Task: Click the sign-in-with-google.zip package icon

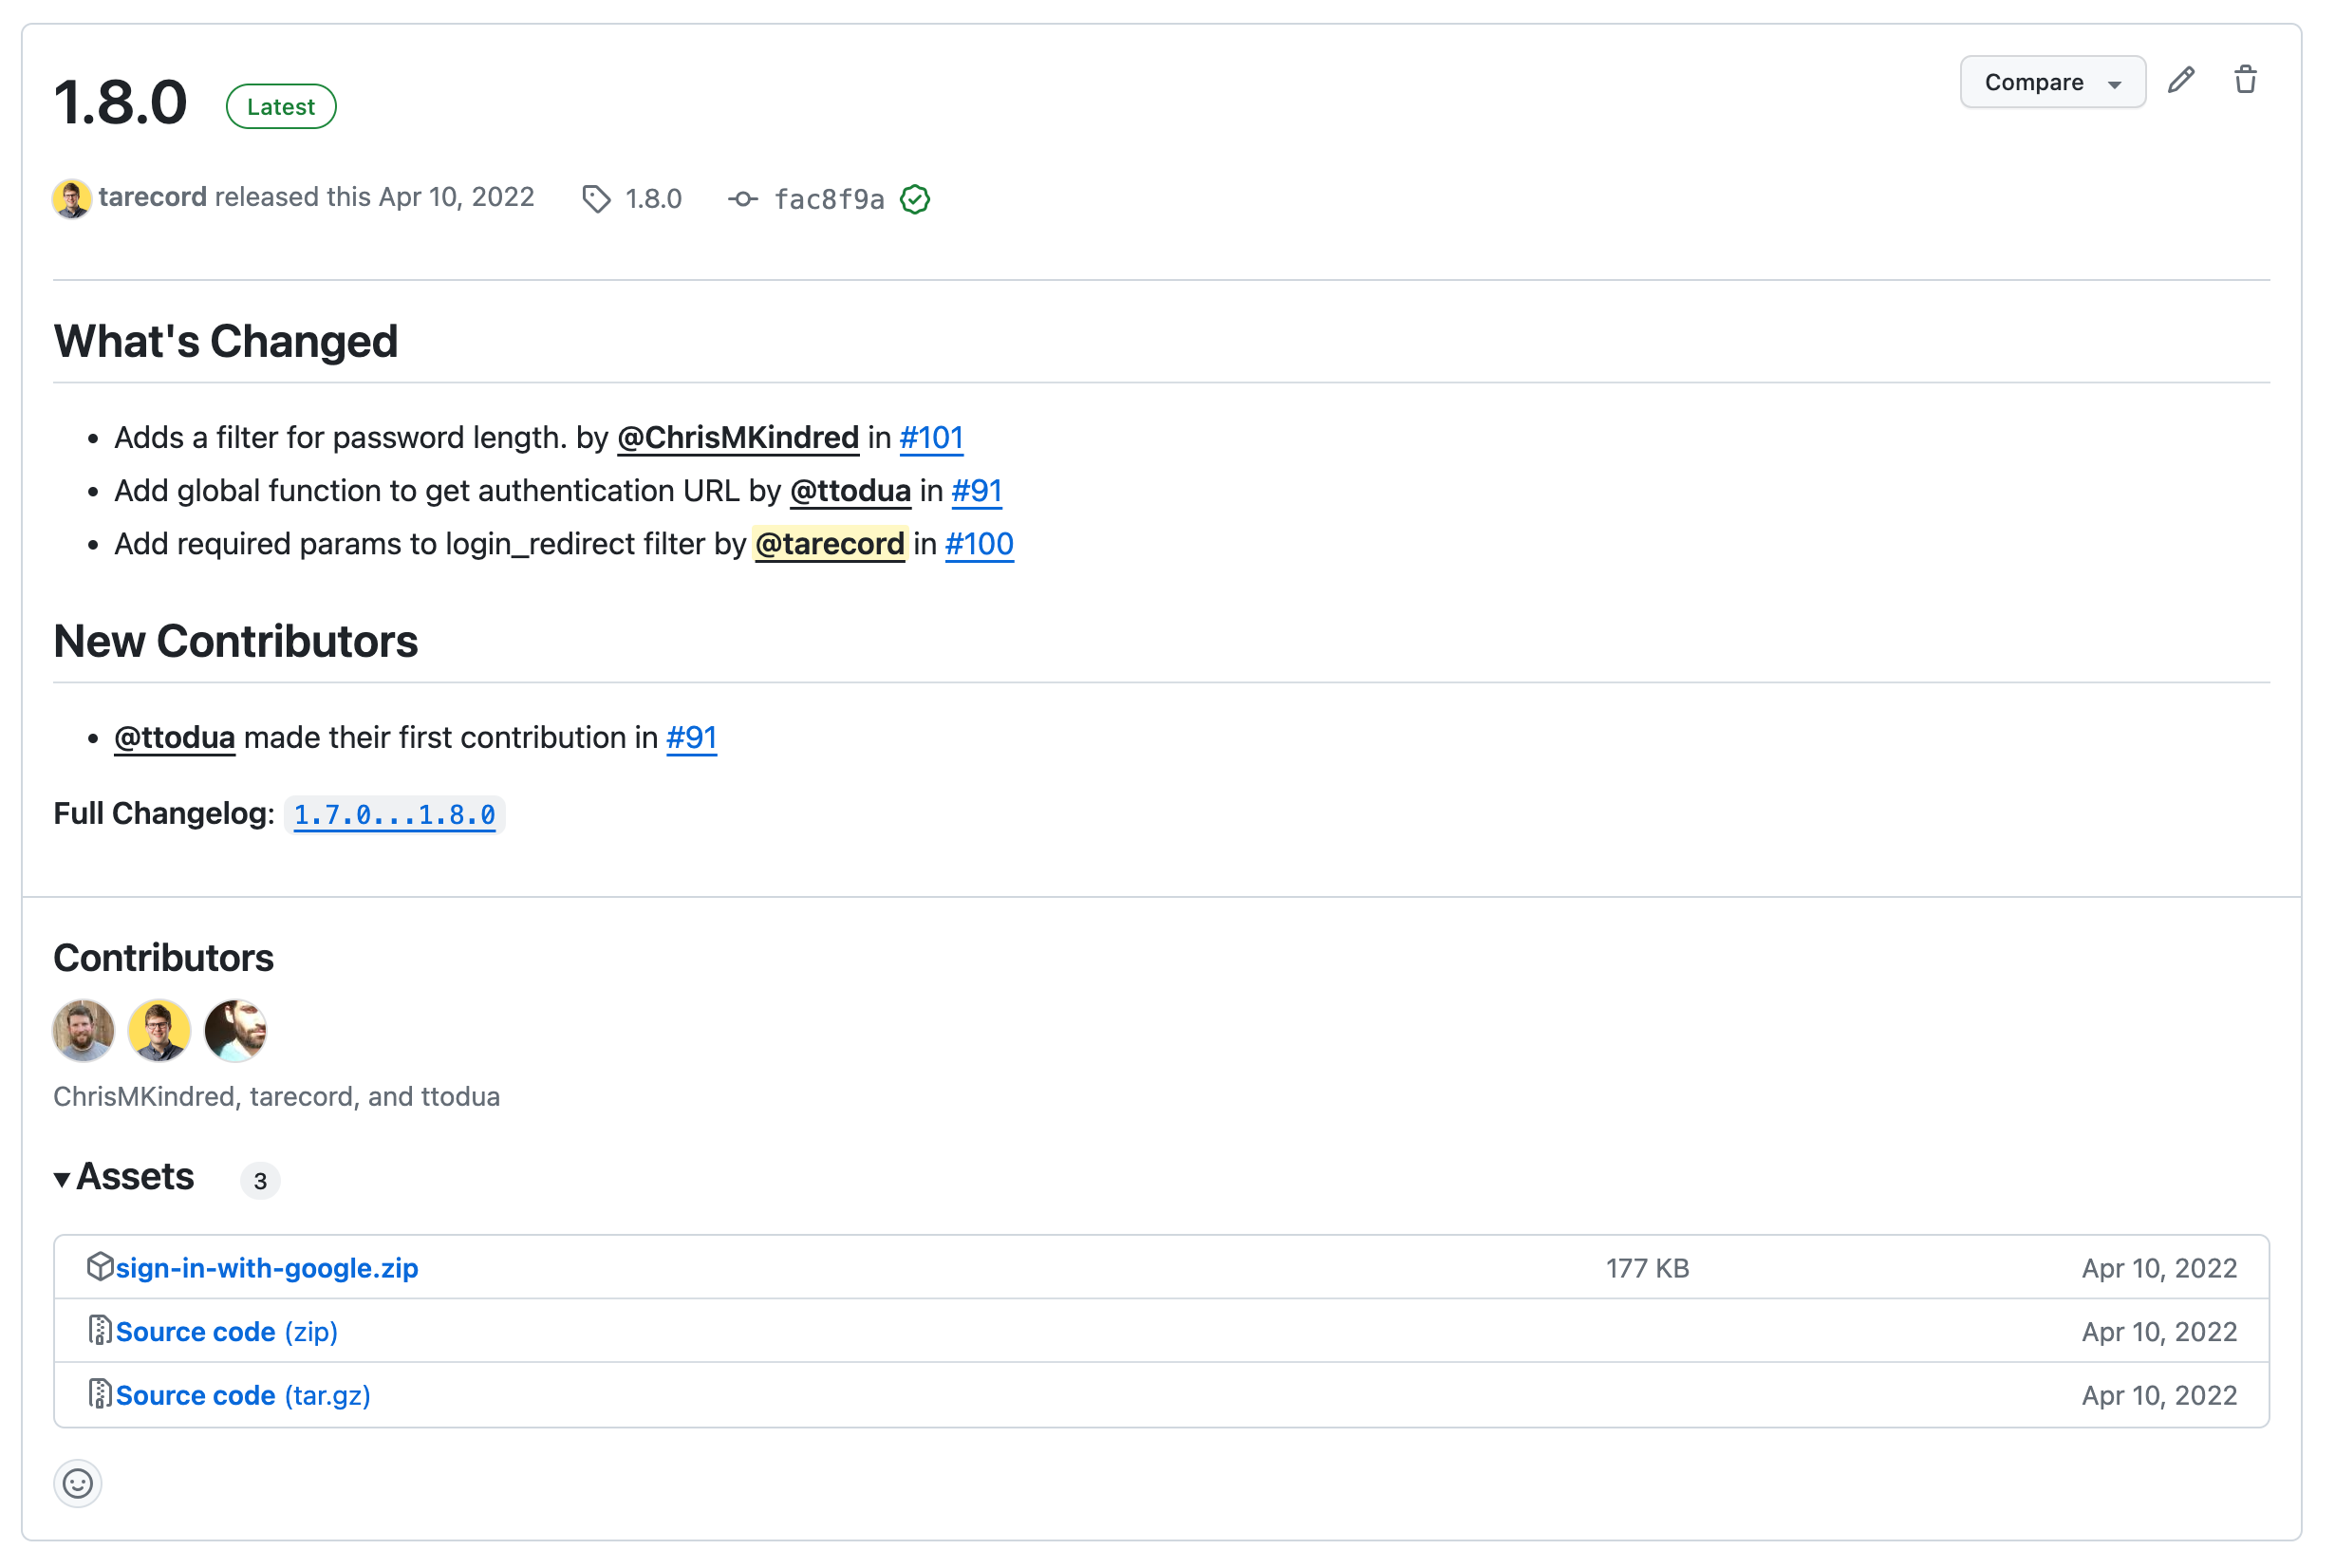Action: pyautogui.click(x=100, y=1266)
